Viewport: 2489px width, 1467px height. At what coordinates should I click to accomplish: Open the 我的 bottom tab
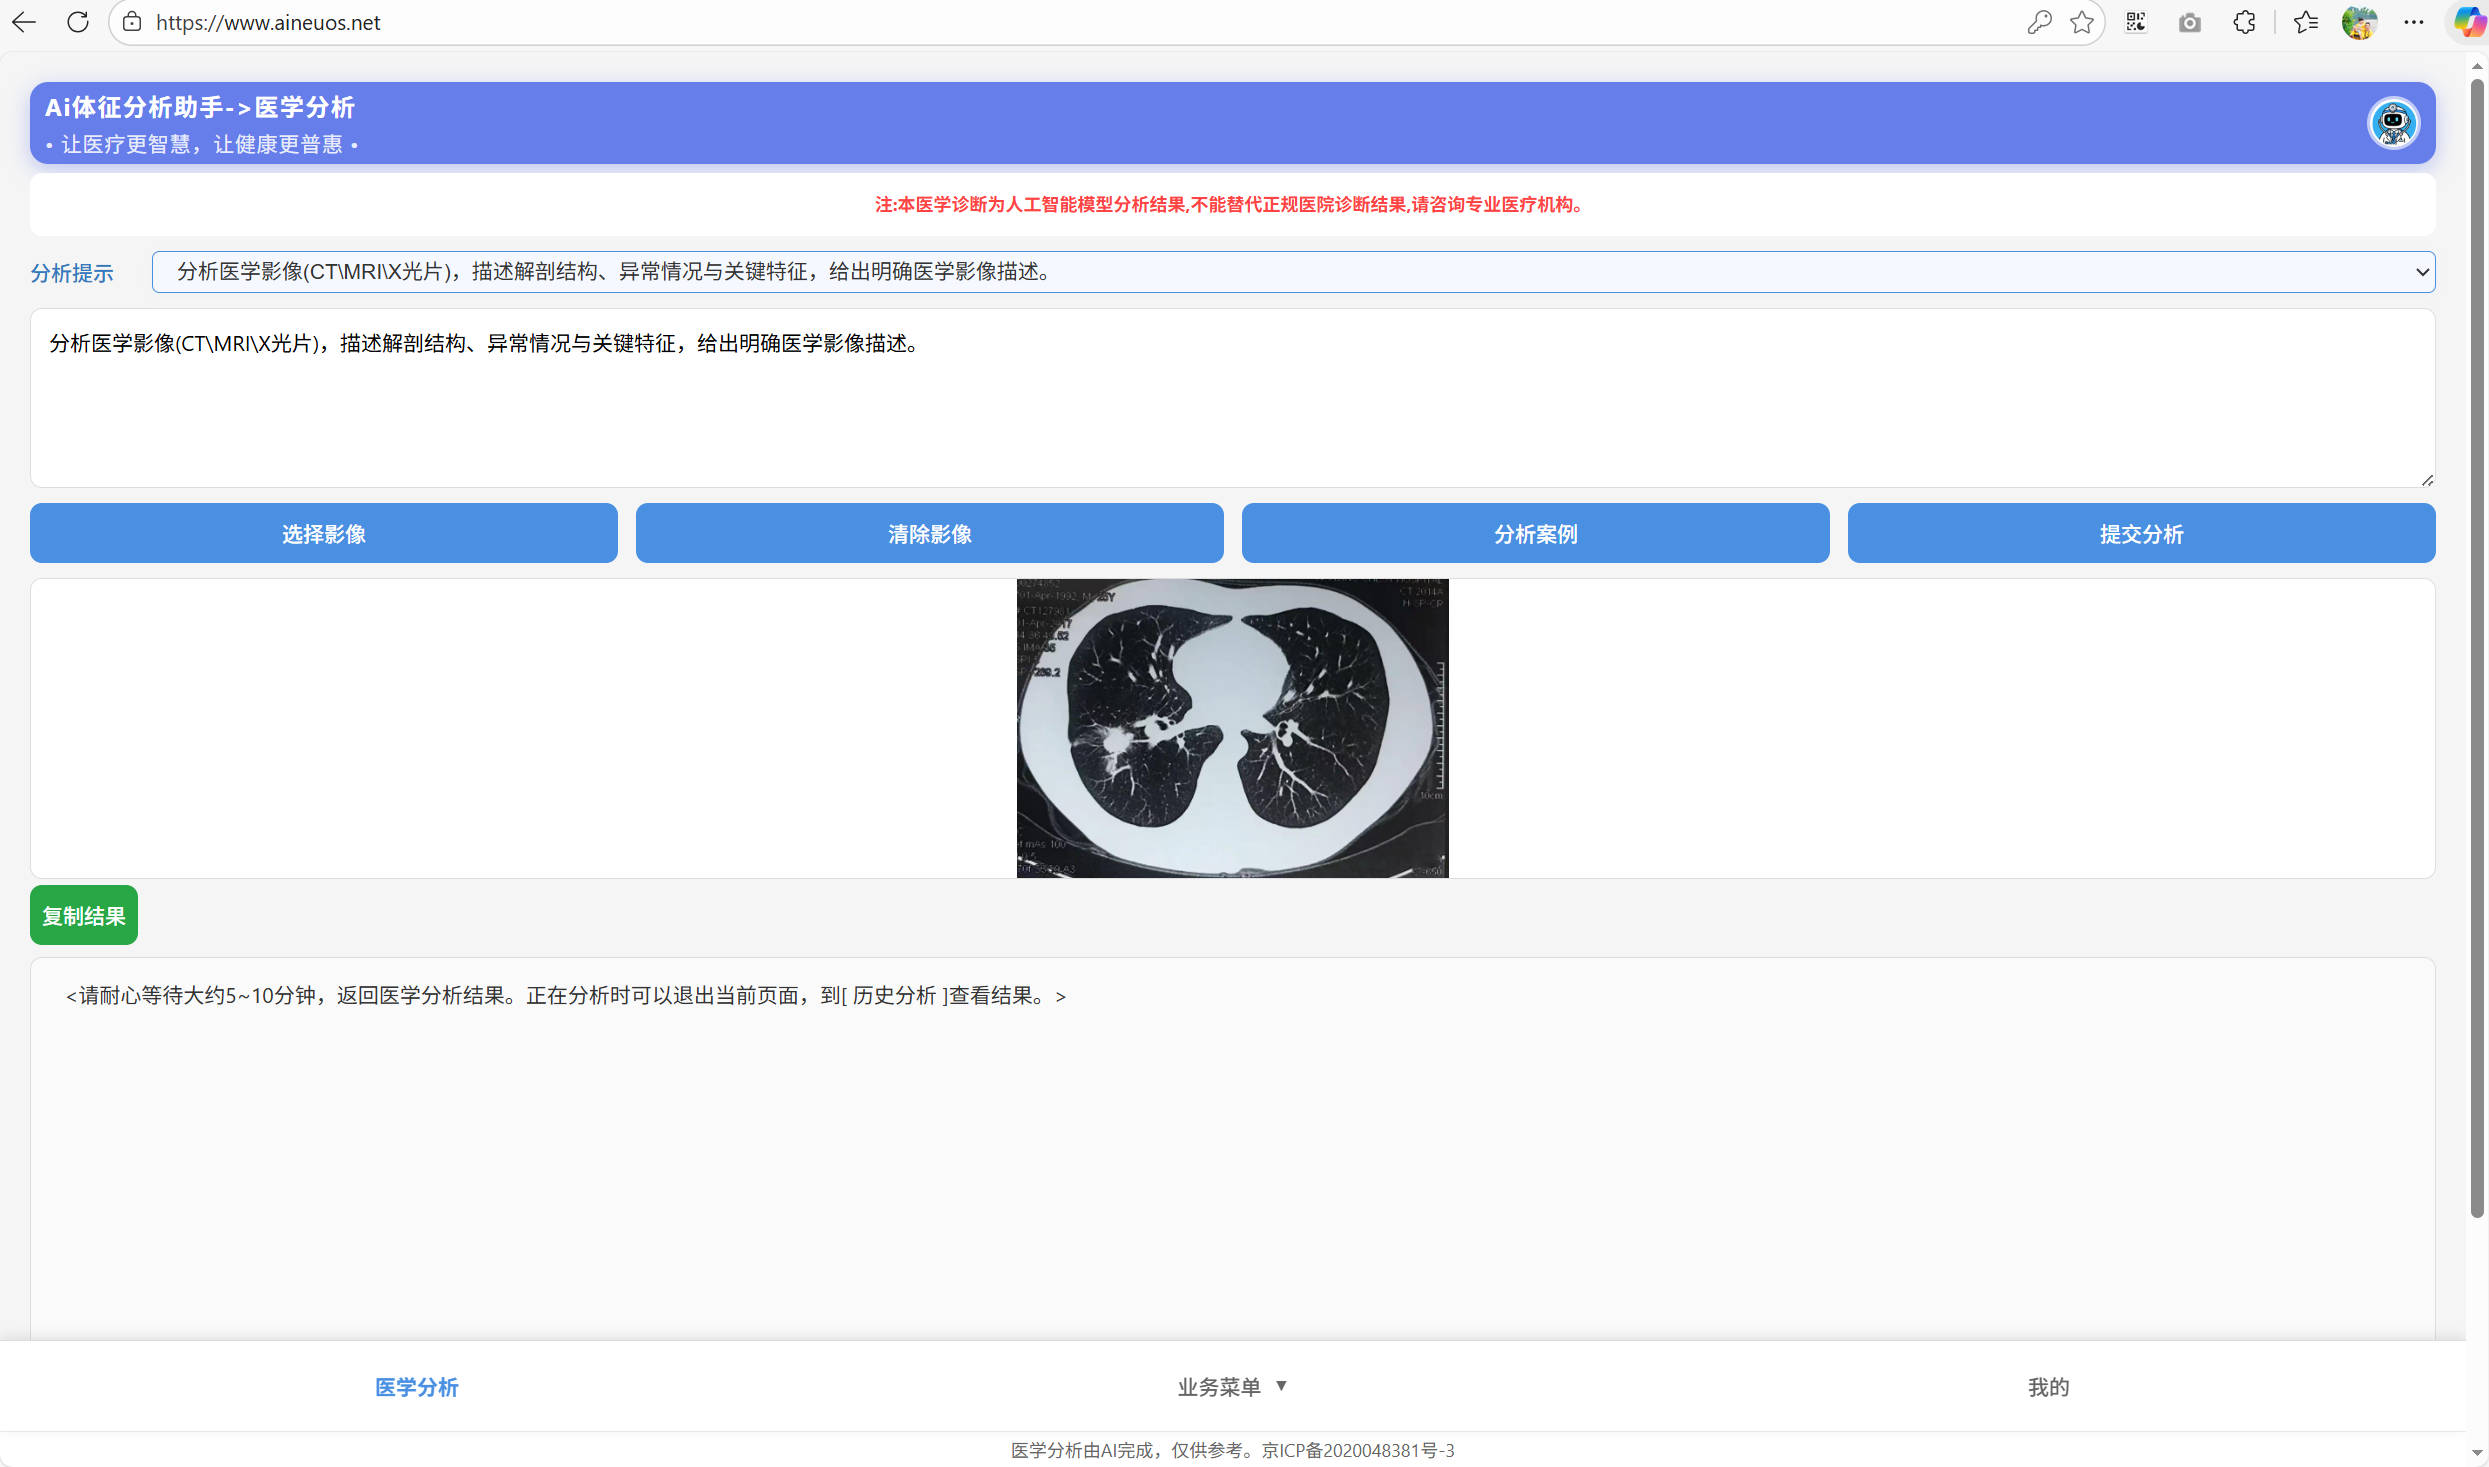[x=2048, y=1387]
